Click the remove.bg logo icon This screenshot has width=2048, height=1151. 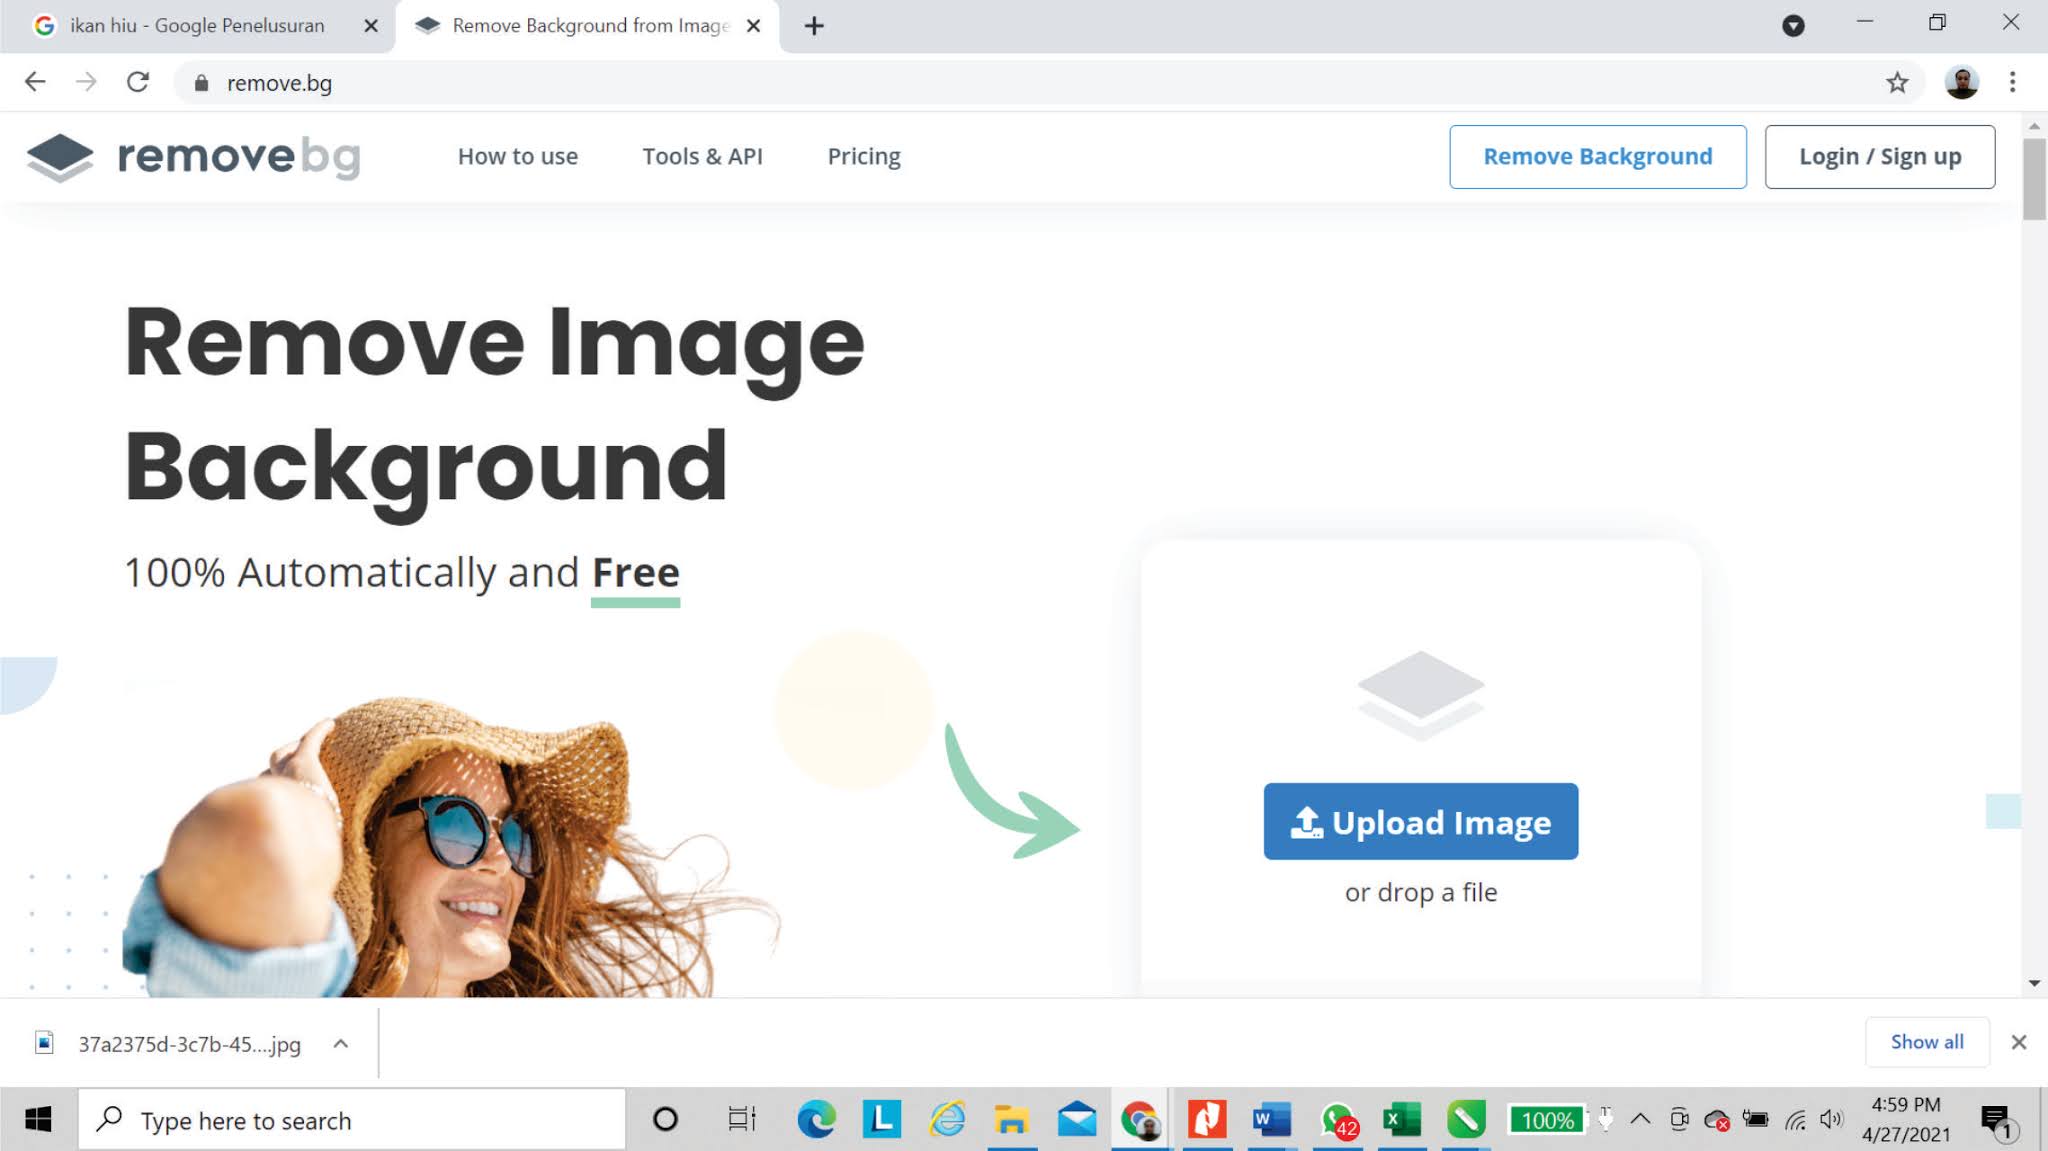coord(60,157)
